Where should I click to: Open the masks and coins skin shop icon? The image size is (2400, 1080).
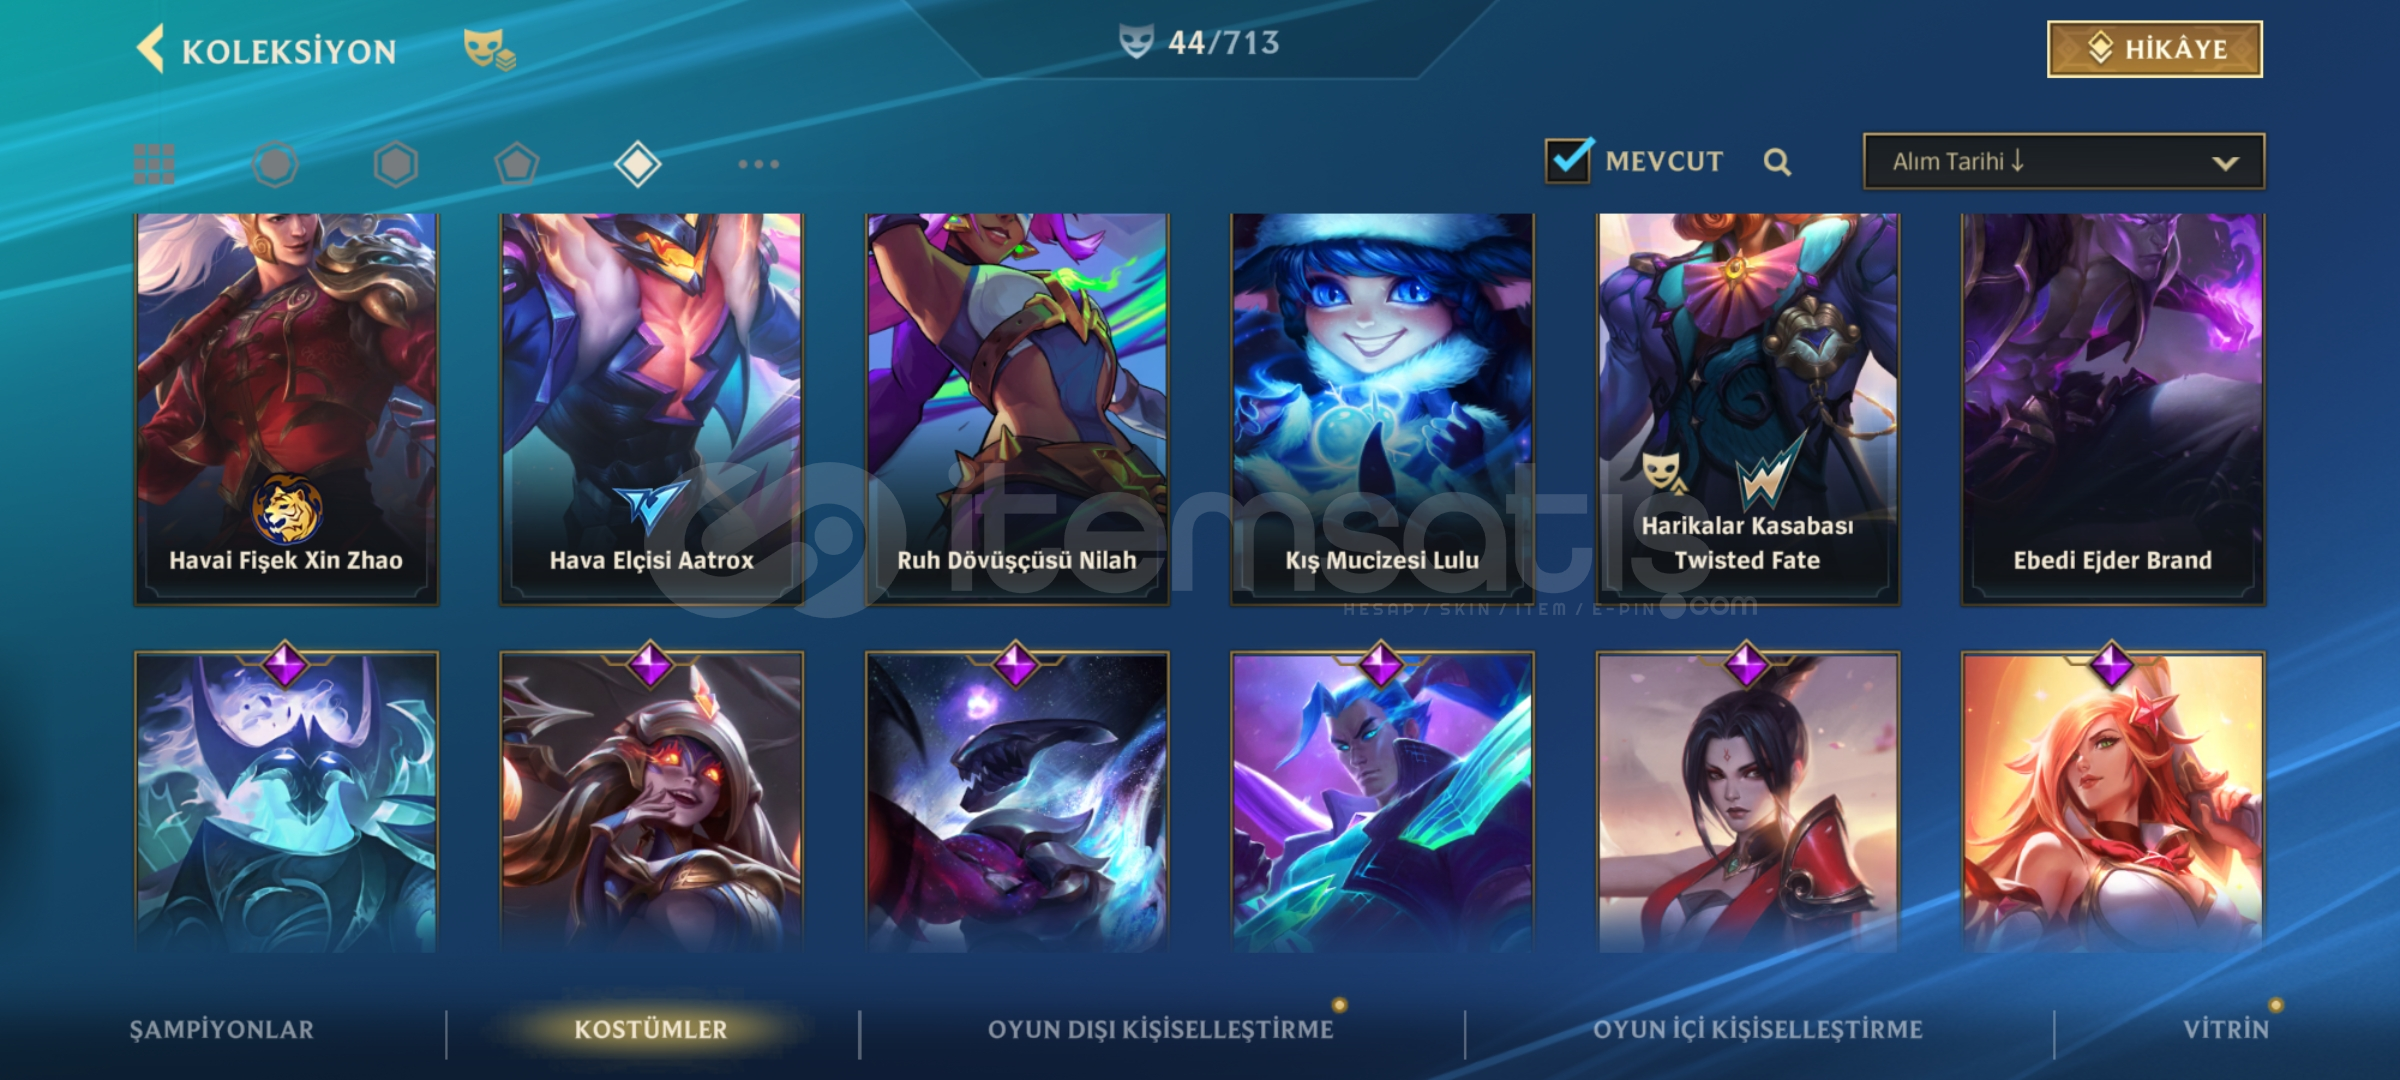(489, 50)
